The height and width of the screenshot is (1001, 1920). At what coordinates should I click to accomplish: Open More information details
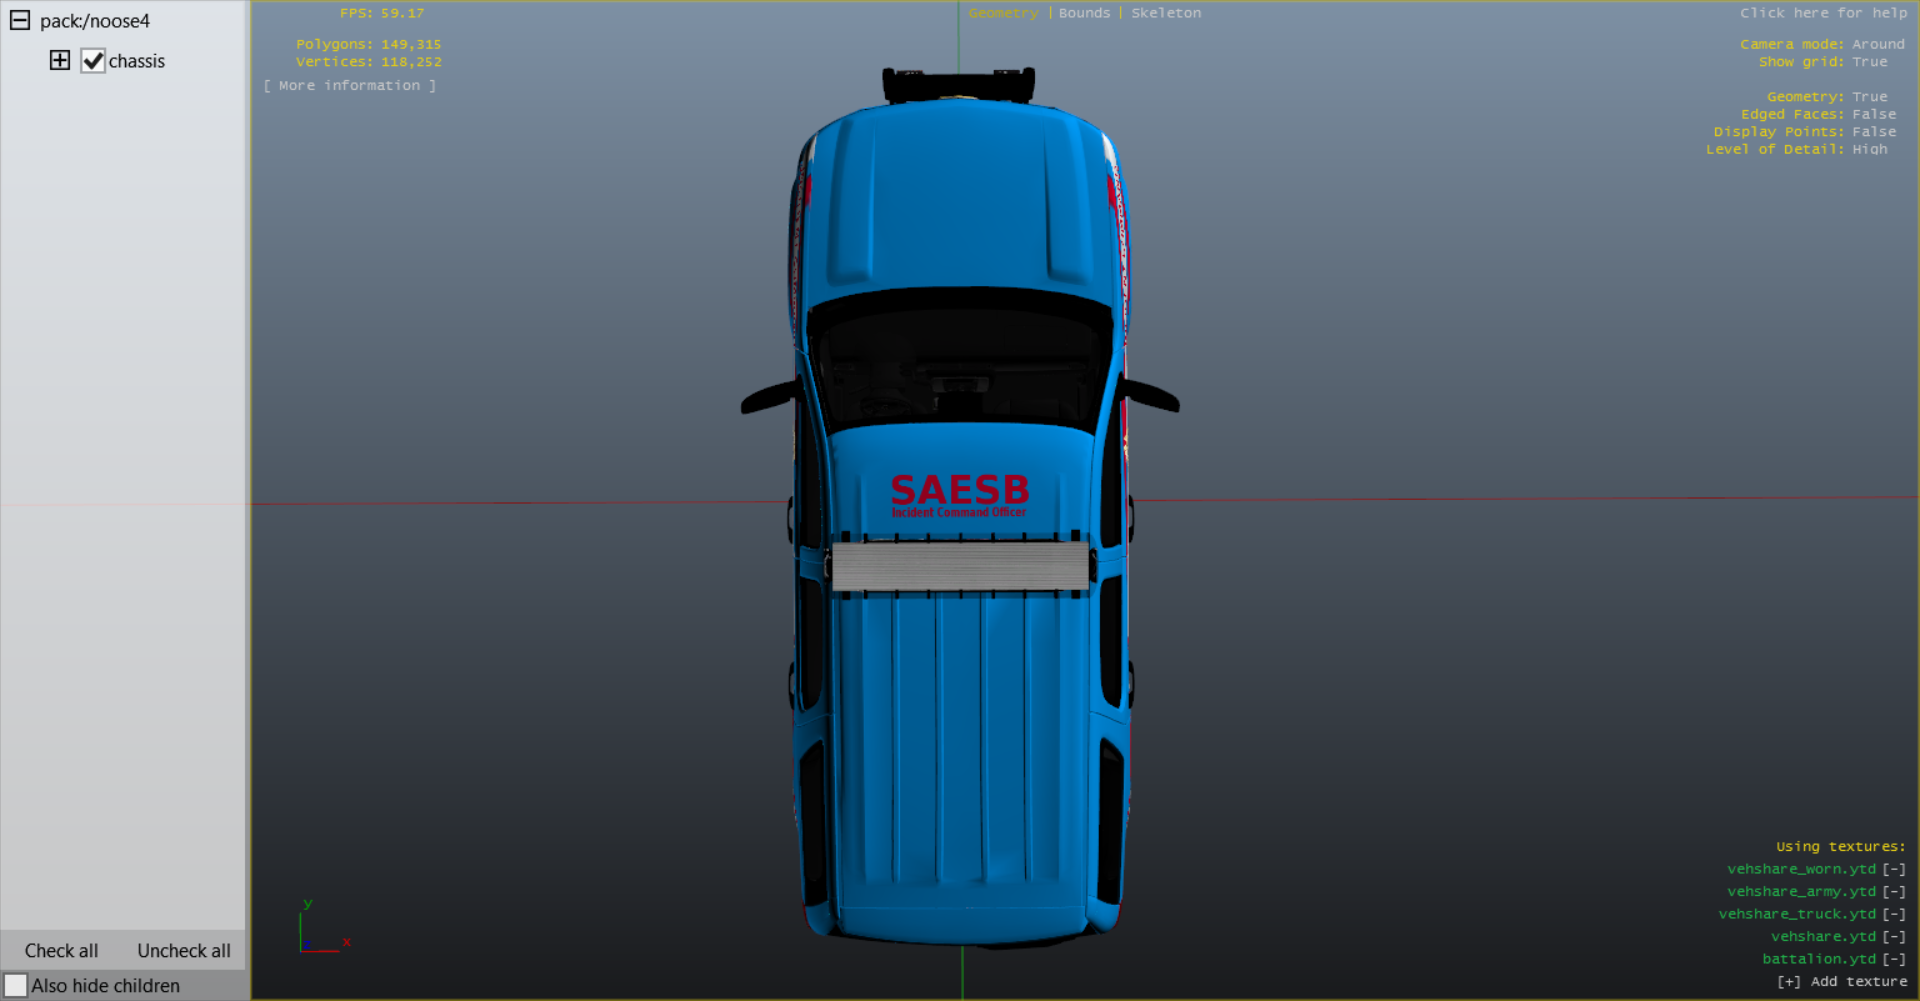click(350, 86)
